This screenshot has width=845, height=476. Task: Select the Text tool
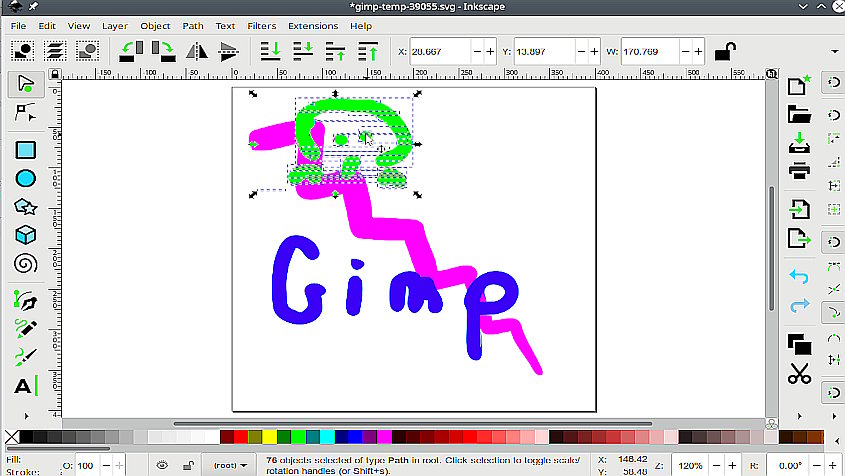click(x=25, y=386)
